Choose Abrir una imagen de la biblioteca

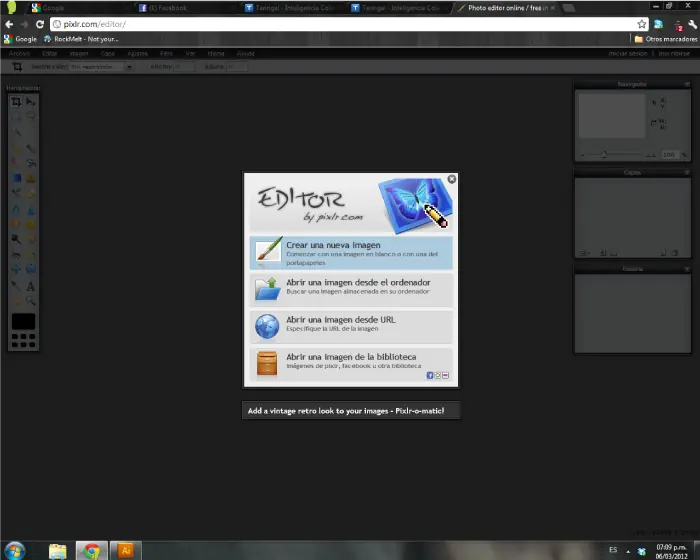coord(351,364)
